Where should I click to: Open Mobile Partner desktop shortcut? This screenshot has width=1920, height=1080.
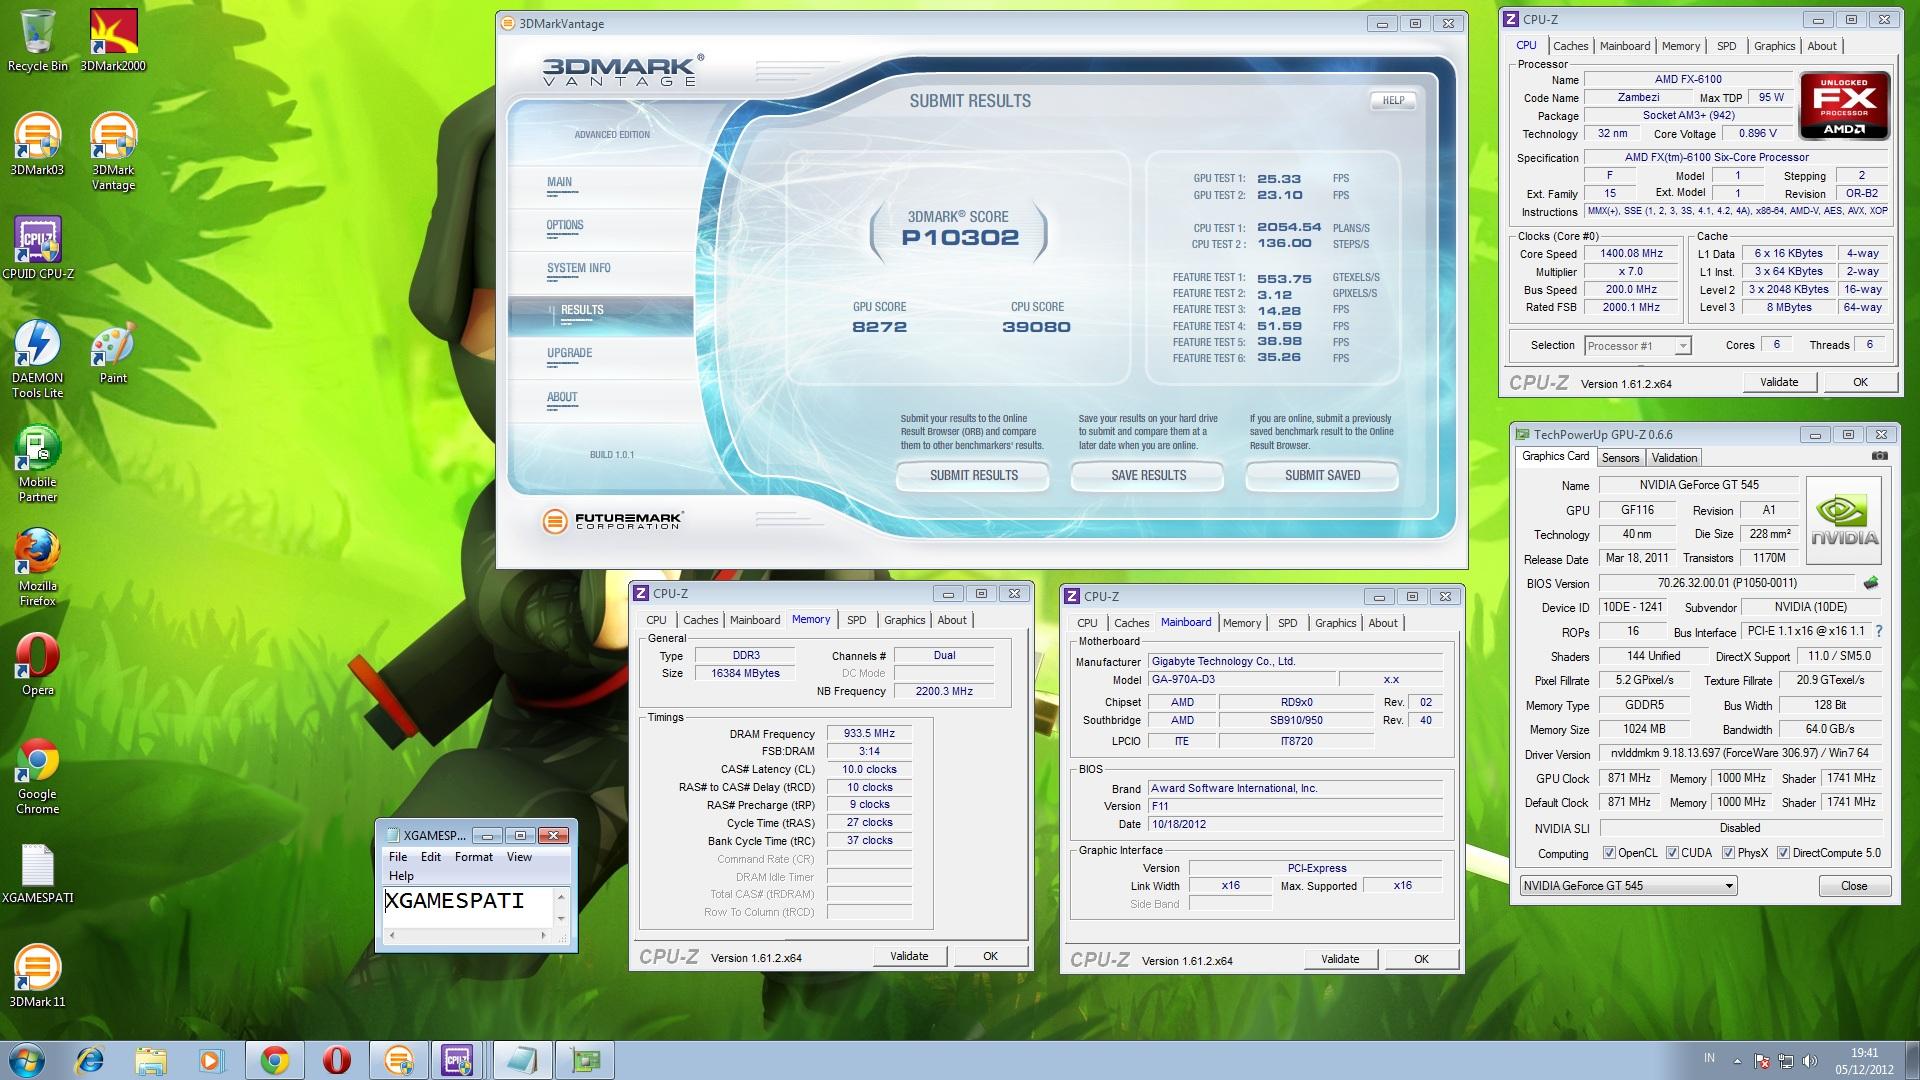[37, 463]
